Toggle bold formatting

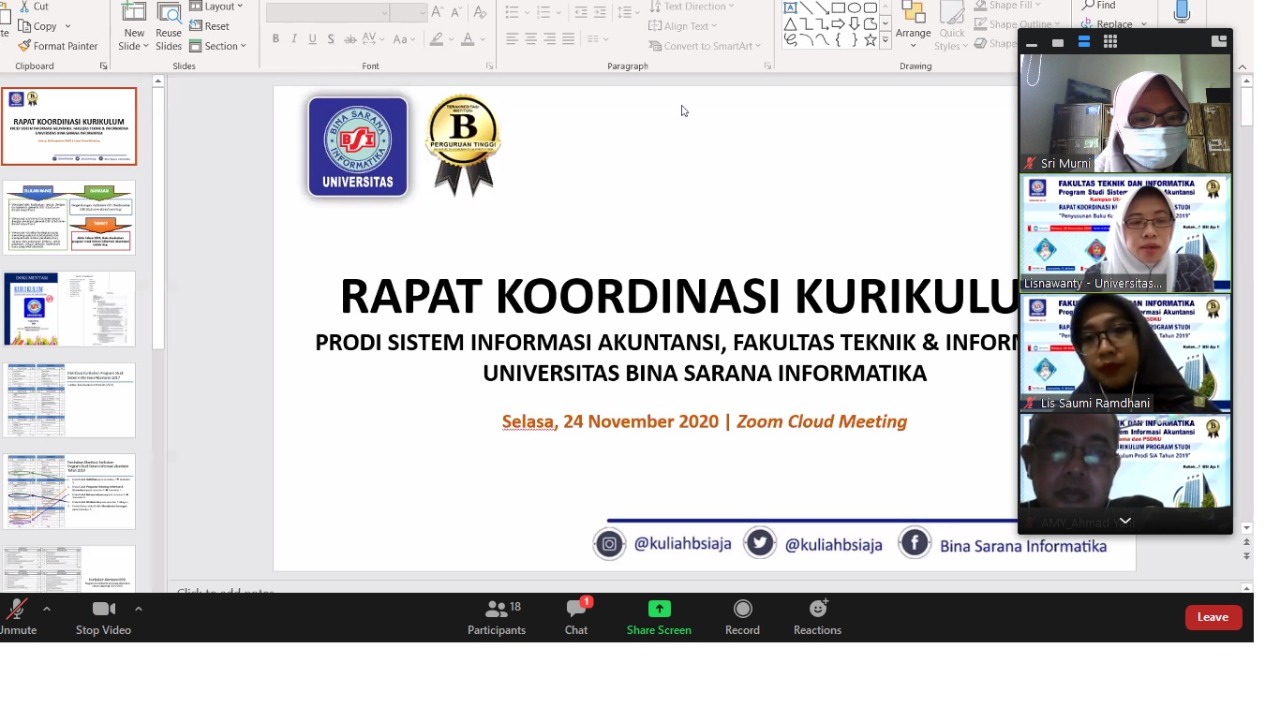tap(276, 38)
